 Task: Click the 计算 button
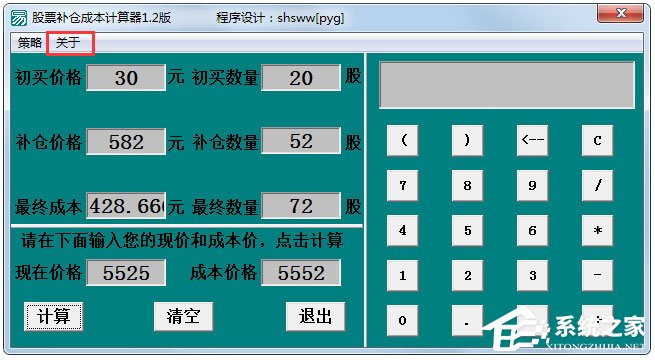(53, 316)
